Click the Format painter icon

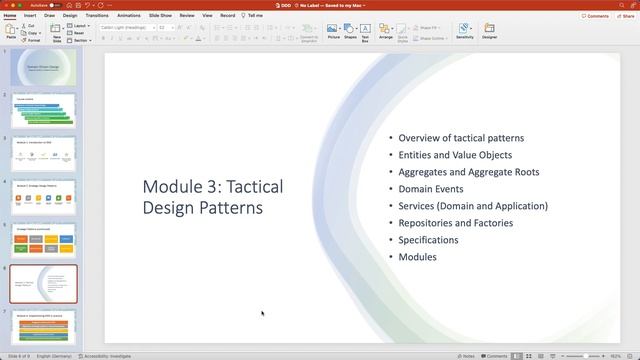click(x=24, y=40)
